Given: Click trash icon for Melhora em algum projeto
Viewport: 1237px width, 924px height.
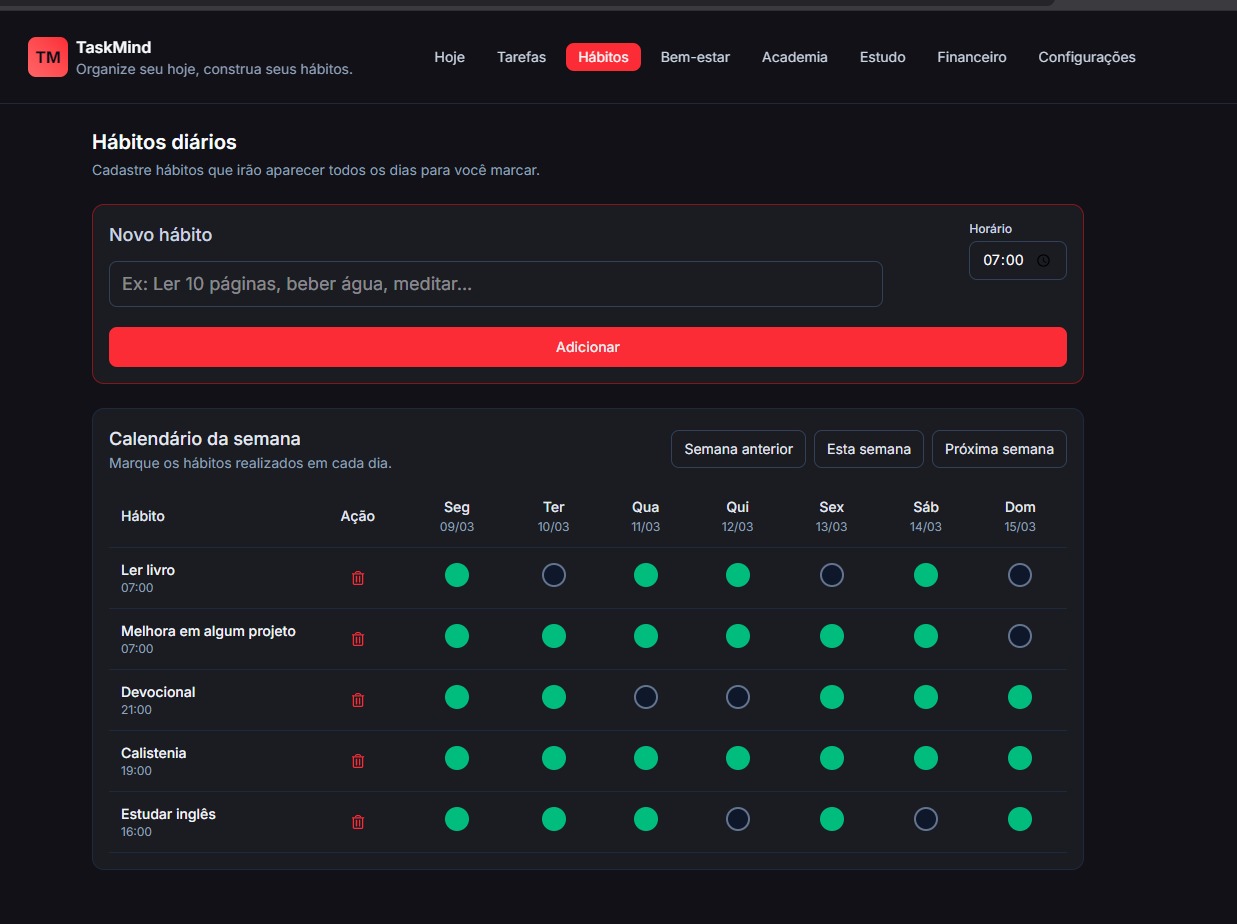Looking at the screenshot, I should (358, 639).
